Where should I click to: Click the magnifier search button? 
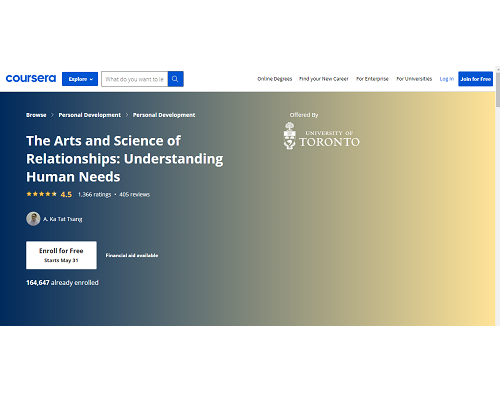(x=176, y=79)
